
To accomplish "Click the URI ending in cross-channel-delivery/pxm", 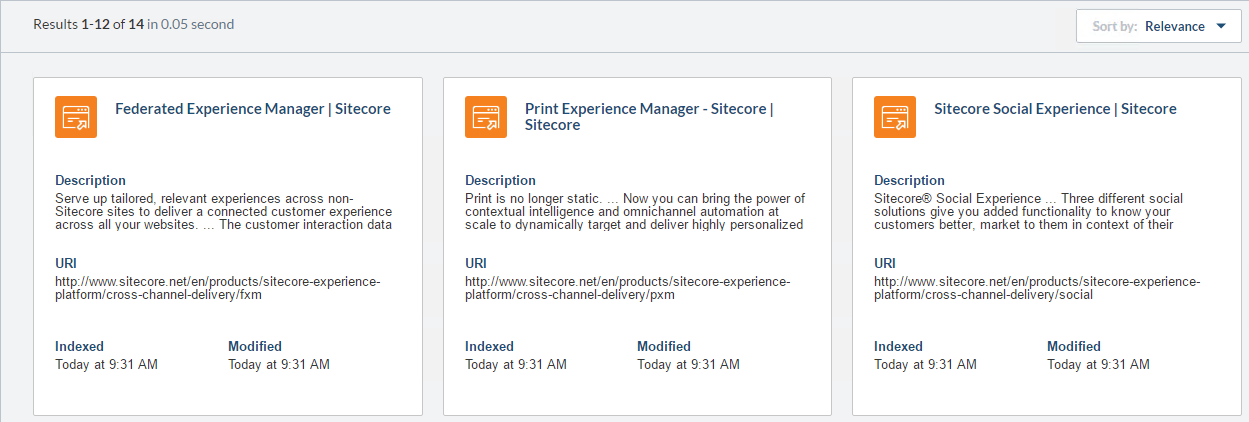I will tap(628, 288).
